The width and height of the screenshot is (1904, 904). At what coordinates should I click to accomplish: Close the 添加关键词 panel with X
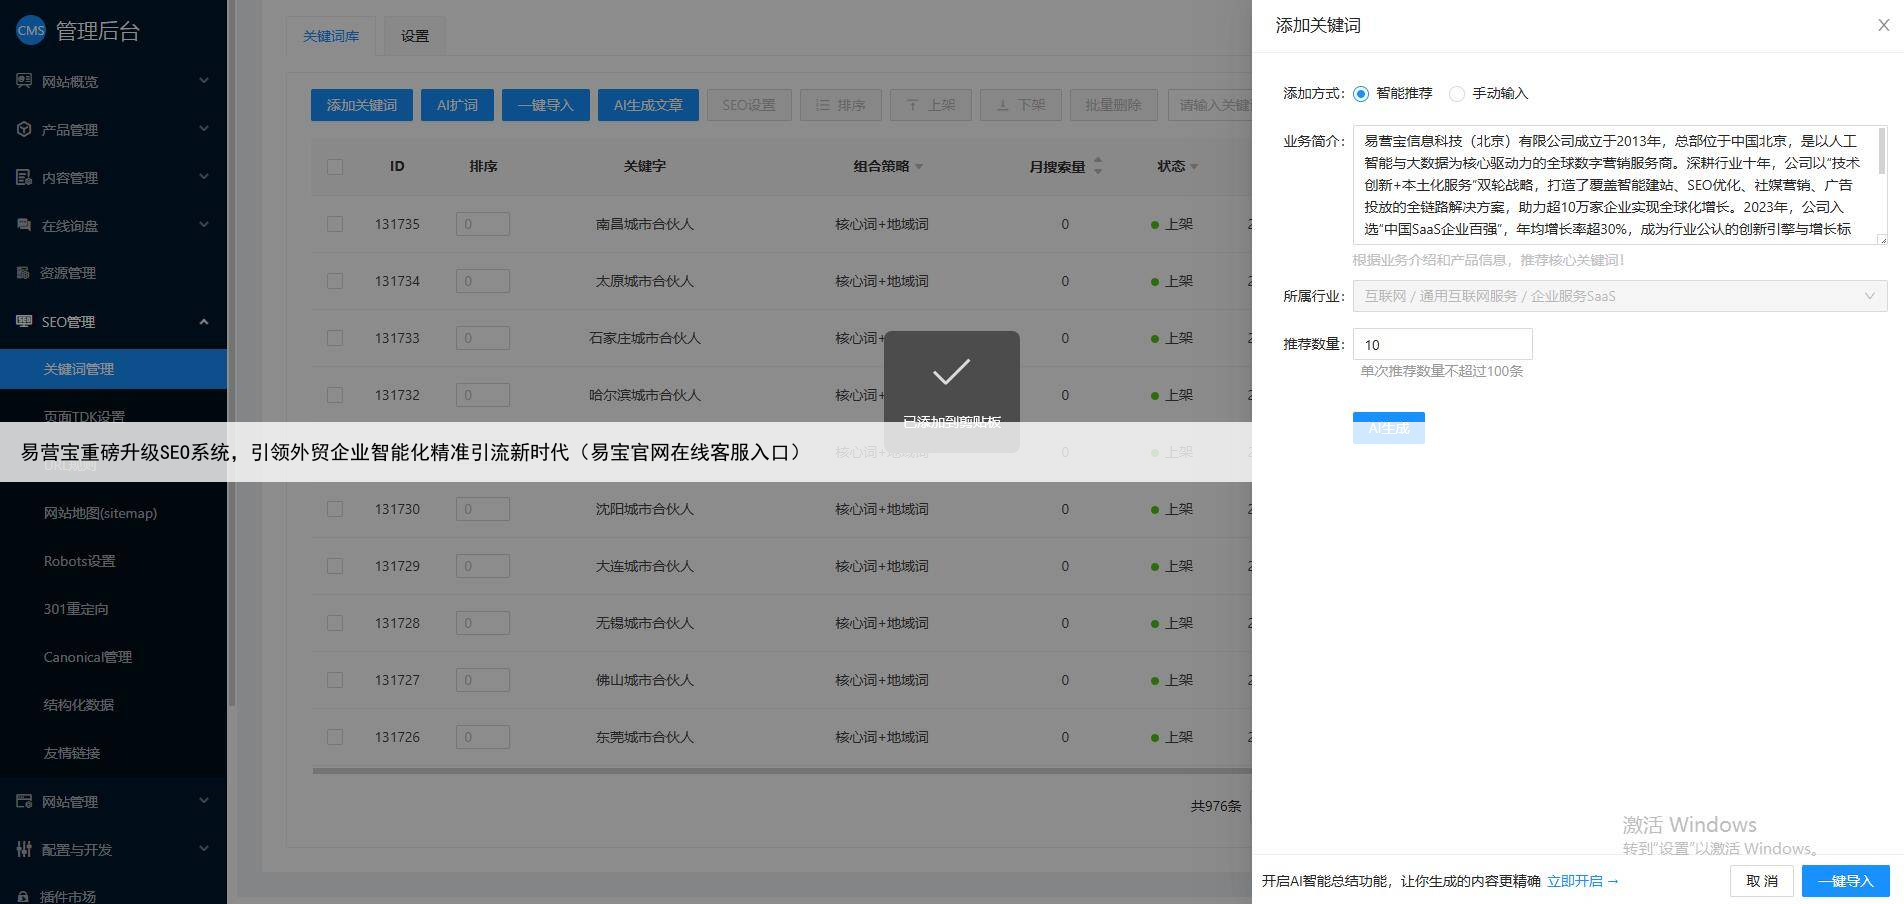tap(1883, 26)
